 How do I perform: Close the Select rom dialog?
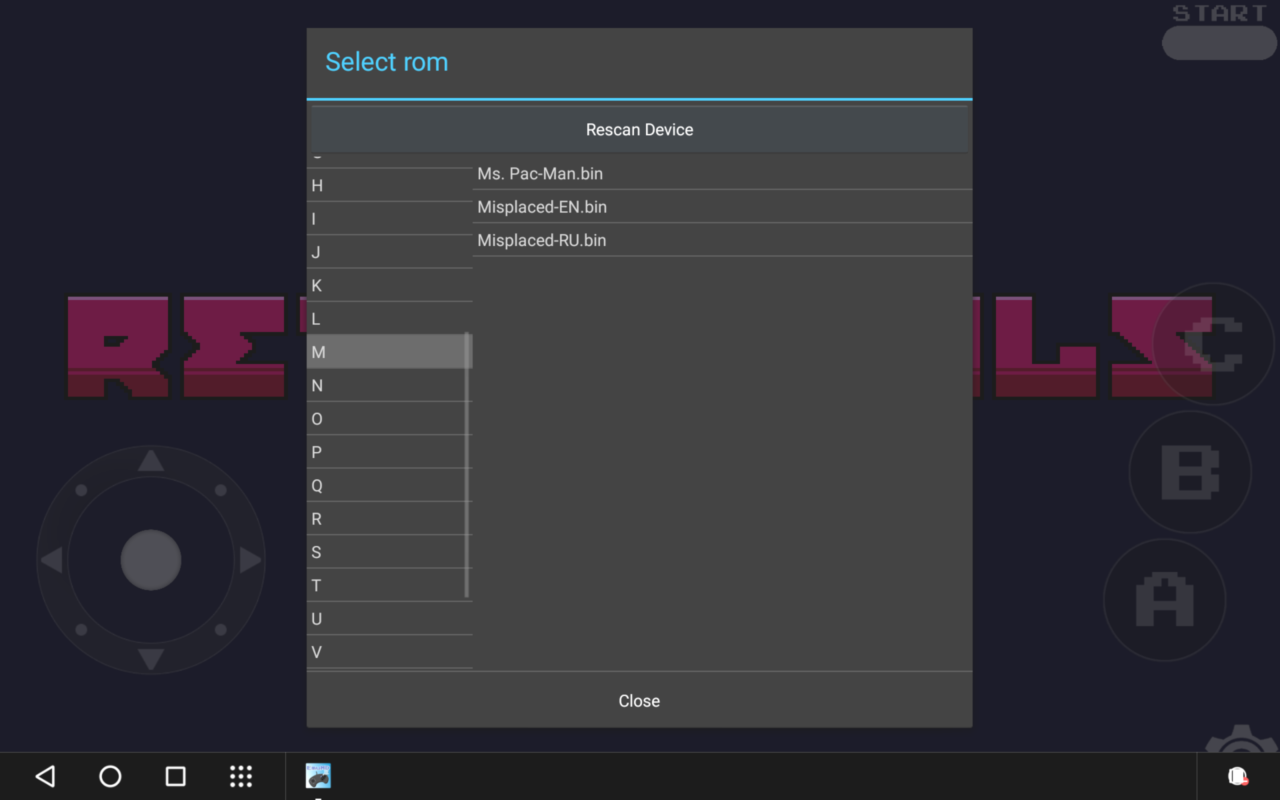click(x=639, y=701)
